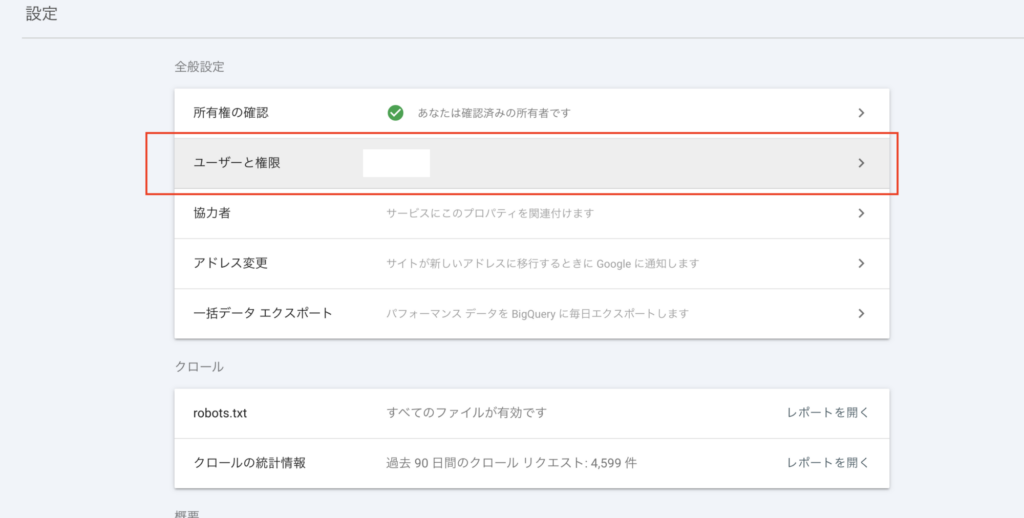Viewport: 1024px width, 518px height.
Task: Open the report for クロールの統計情報
Action: (x=827, y=462)
